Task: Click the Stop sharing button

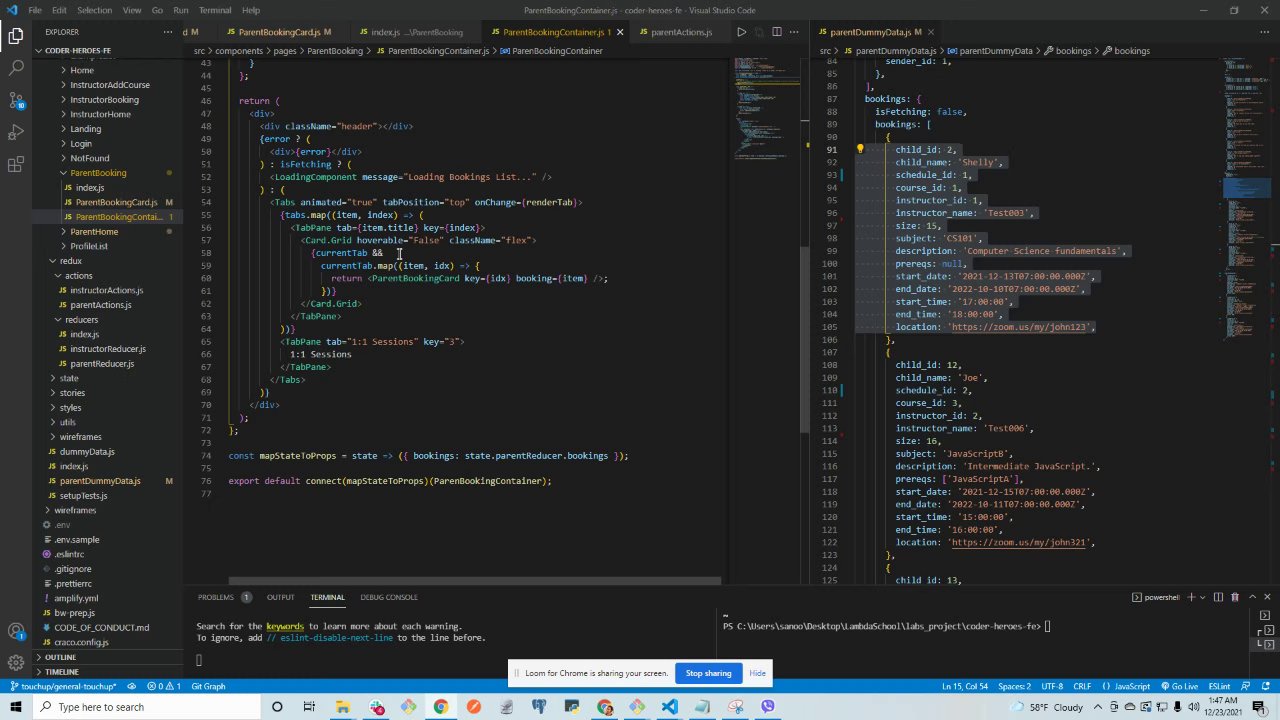Action: tap(708, 673)
